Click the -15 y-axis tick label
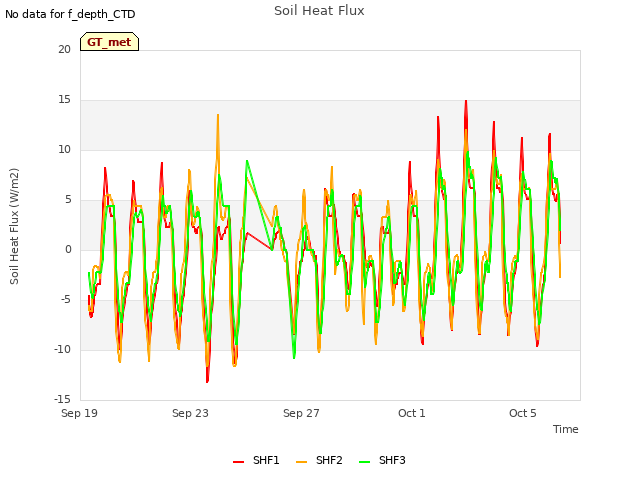This screenshot has height=480, width=640. click(62, 399)
